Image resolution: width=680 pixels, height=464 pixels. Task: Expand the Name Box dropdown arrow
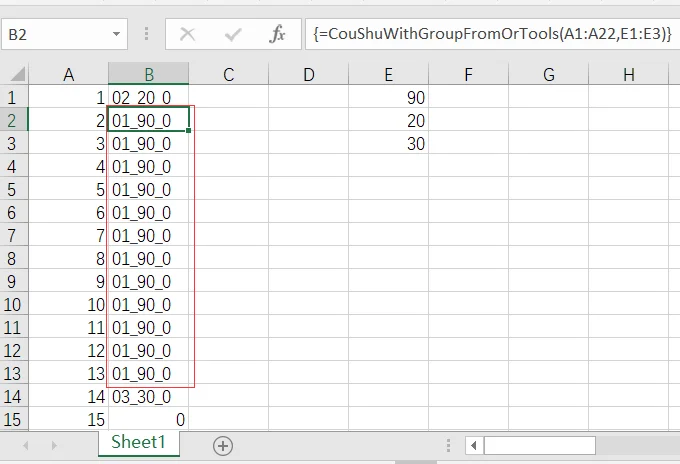pos(116,34)
